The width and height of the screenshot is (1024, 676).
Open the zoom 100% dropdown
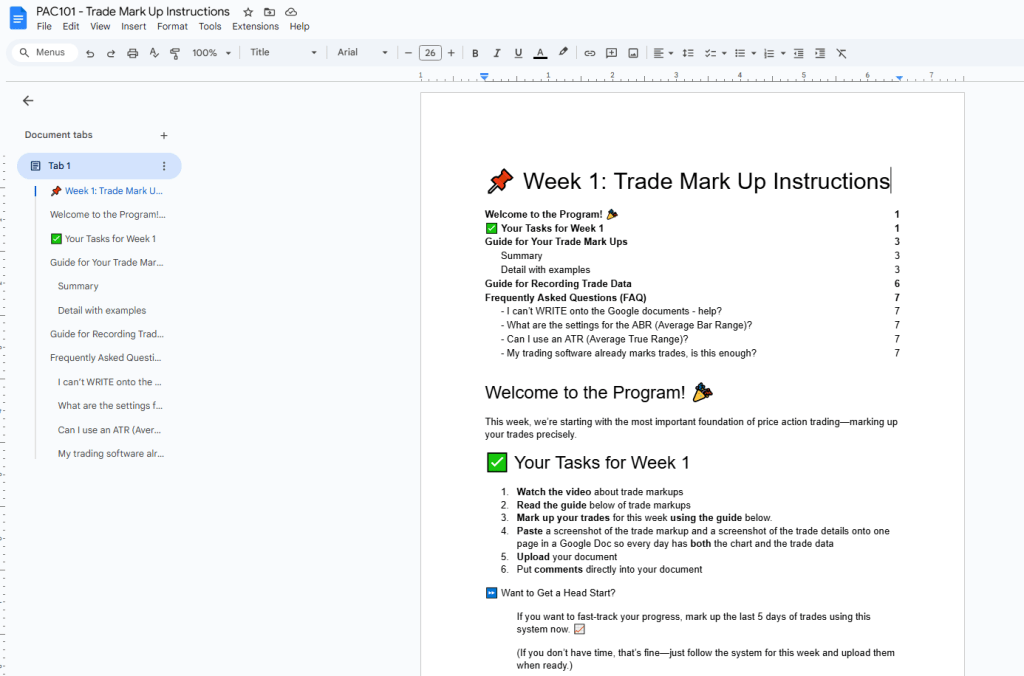pyautogui.click(x=211, y=53)
